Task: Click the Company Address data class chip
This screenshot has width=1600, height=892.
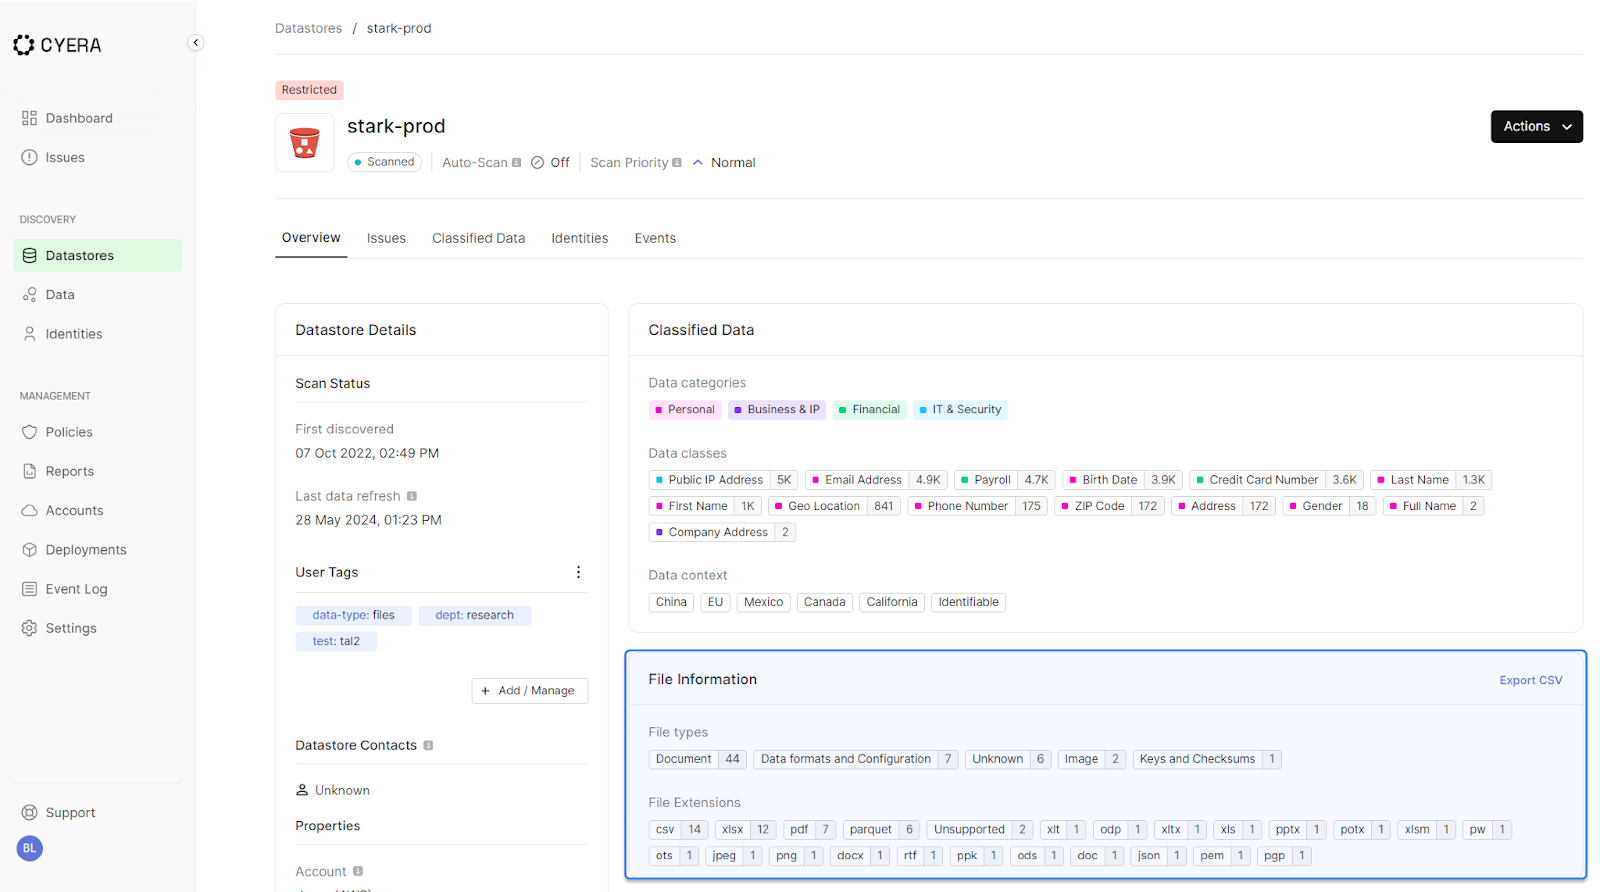Action: point(722,532)
